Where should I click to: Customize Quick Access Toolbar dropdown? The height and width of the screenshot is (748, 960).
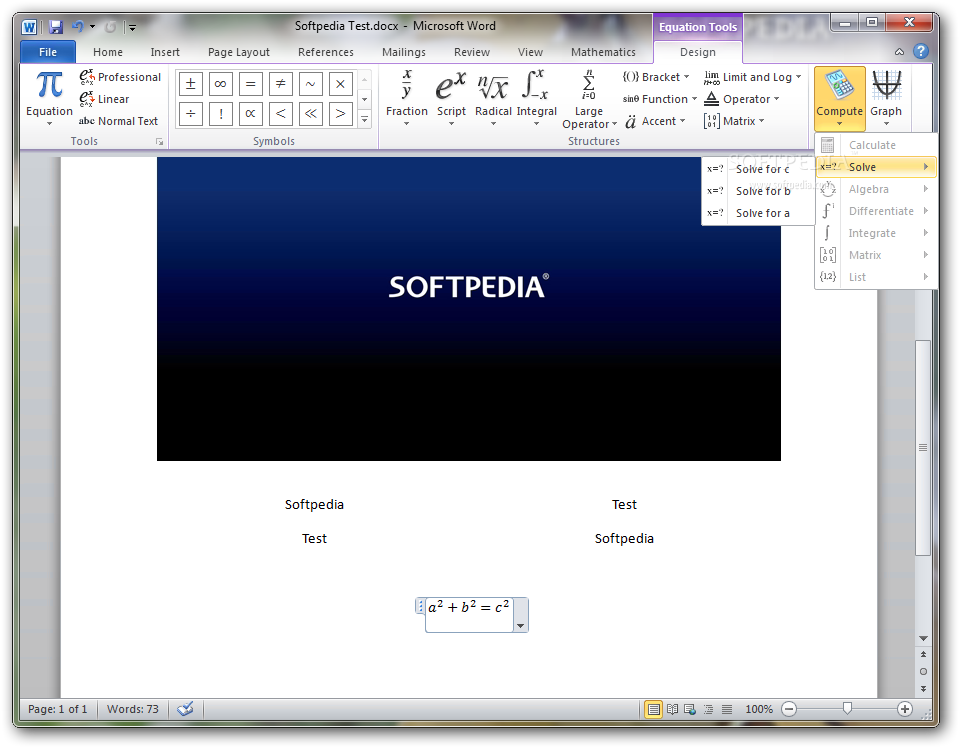point(132,28)
